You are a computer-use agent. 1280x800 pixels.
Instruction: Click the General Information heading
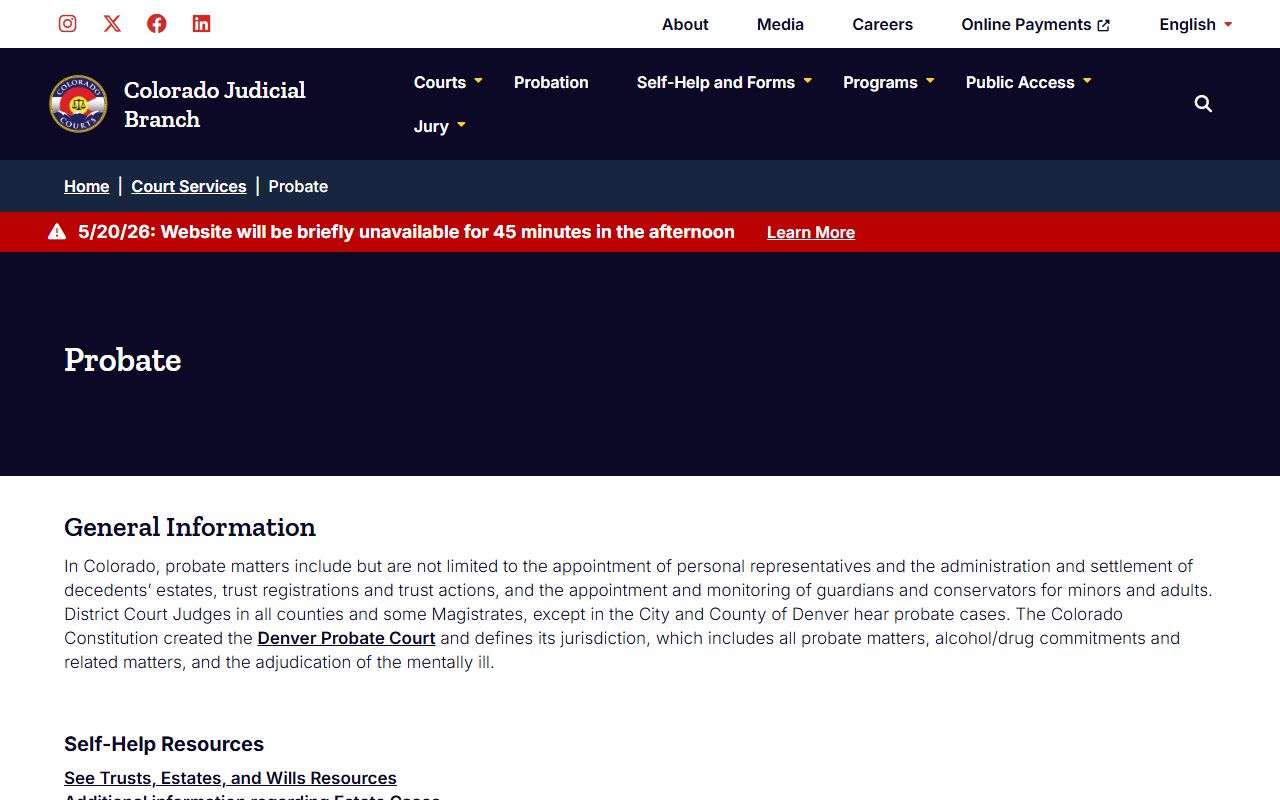(190, 527)
